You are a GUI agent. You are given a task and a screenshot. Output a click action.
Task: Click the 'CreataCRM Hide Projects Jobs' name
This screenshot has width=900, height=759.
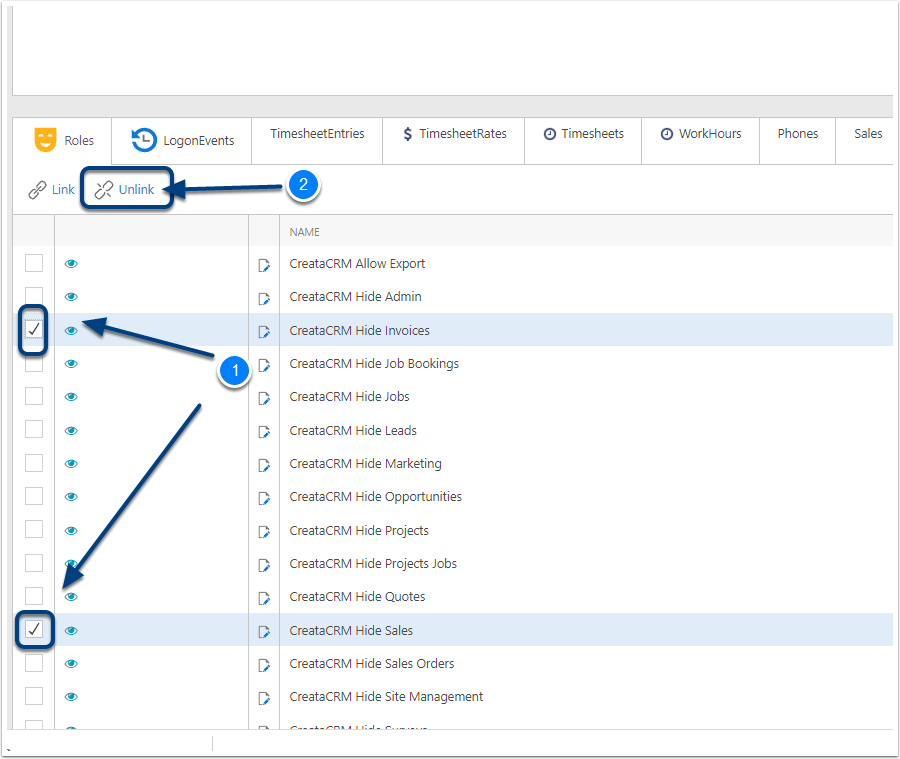coord(373,564)
